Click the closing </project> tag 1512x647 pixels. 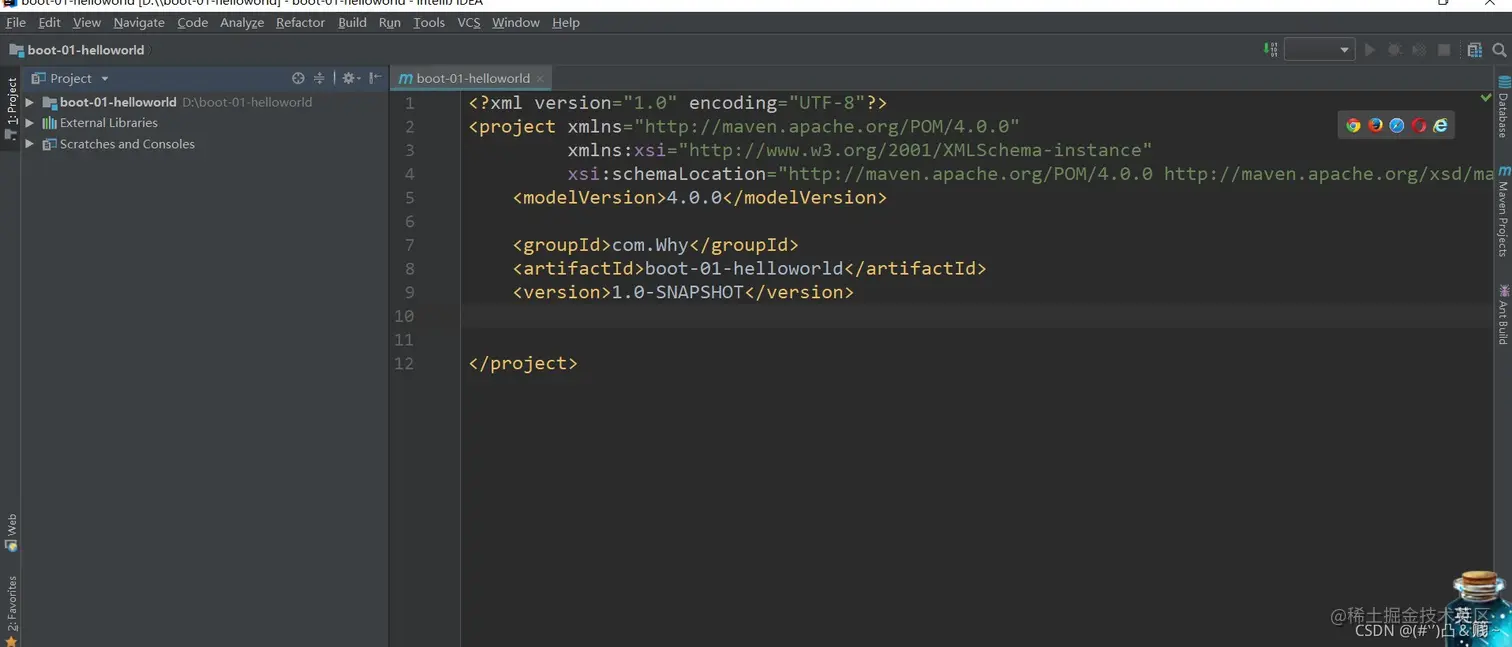pos(523,363)
